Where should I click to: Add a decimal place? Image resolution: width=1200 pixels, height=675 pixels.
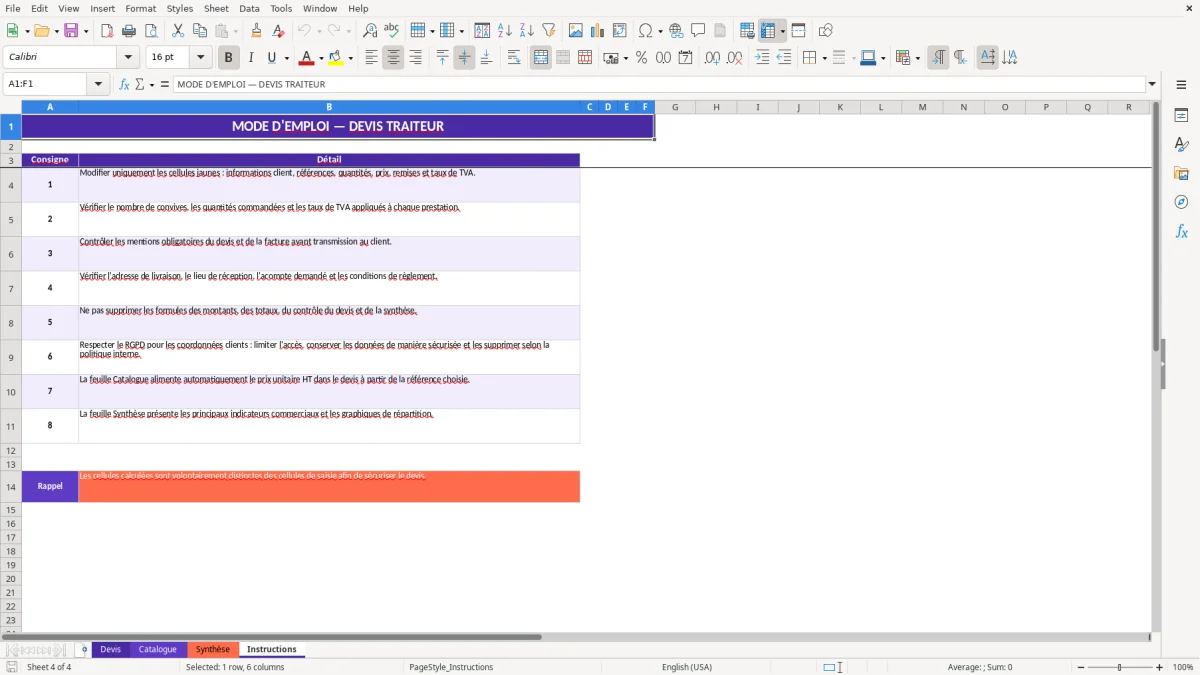[x=713, y=58]
